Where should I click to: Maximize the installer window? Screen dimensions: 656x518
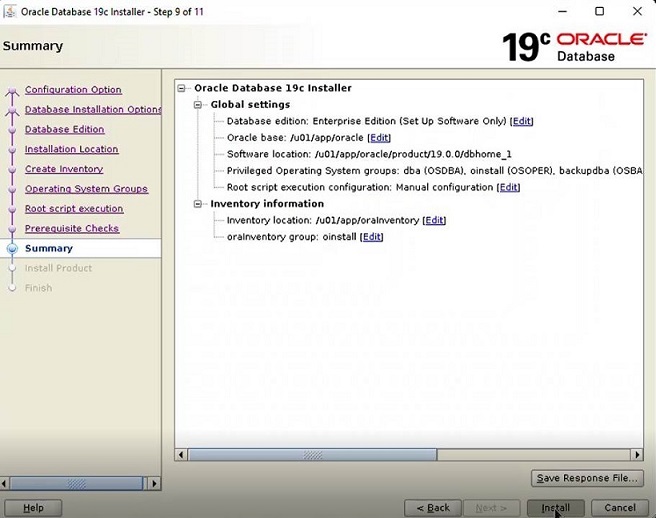[x=600, y=11]
